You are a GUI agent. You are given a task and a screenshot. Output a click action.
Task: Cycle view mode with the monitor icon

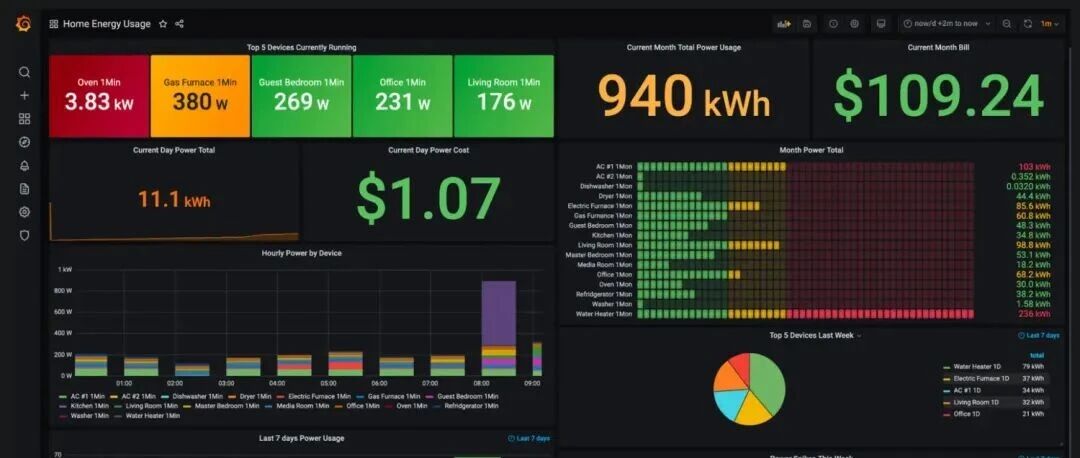[x=880, y=24]
